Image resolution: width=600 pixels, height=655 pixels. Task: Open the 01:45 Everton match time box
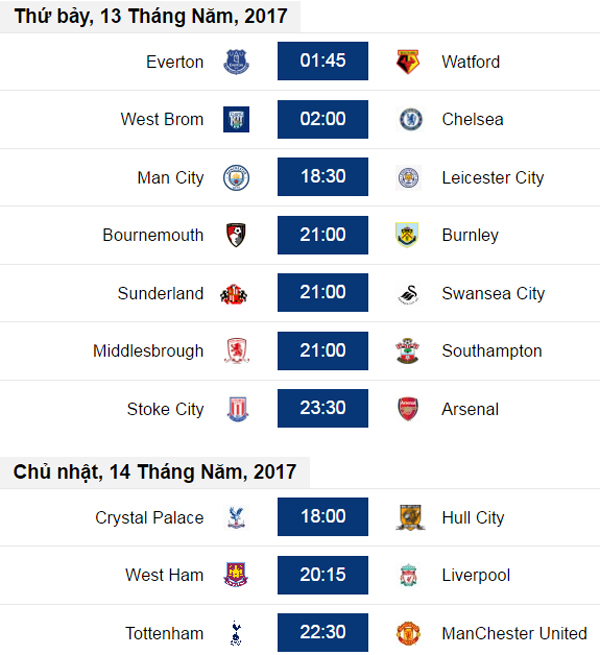[x=323, y=61]
